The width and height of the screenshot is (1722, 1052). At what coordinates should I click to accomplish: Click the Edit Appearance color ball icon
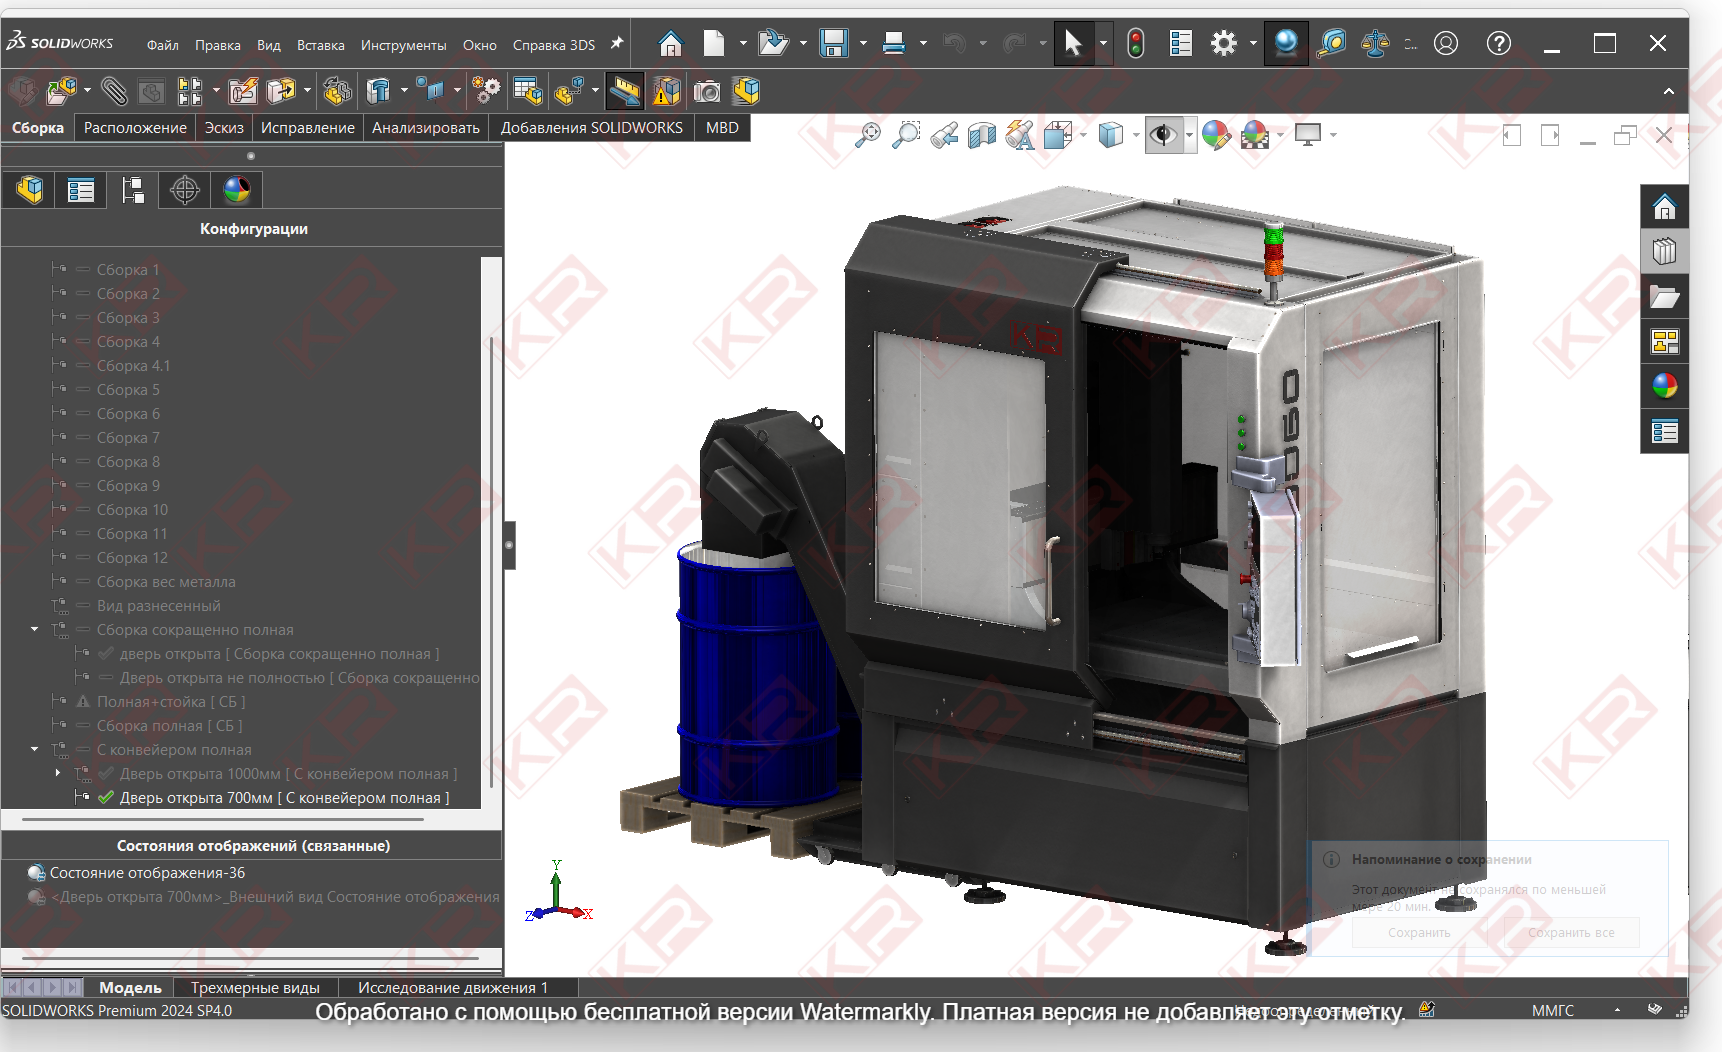(x=1216, y=135)
